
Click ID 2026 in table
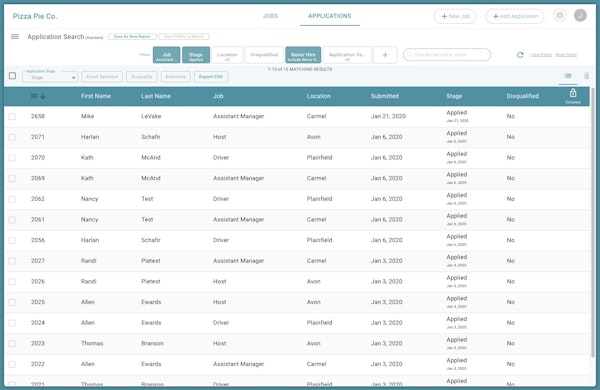click(38, 281)
